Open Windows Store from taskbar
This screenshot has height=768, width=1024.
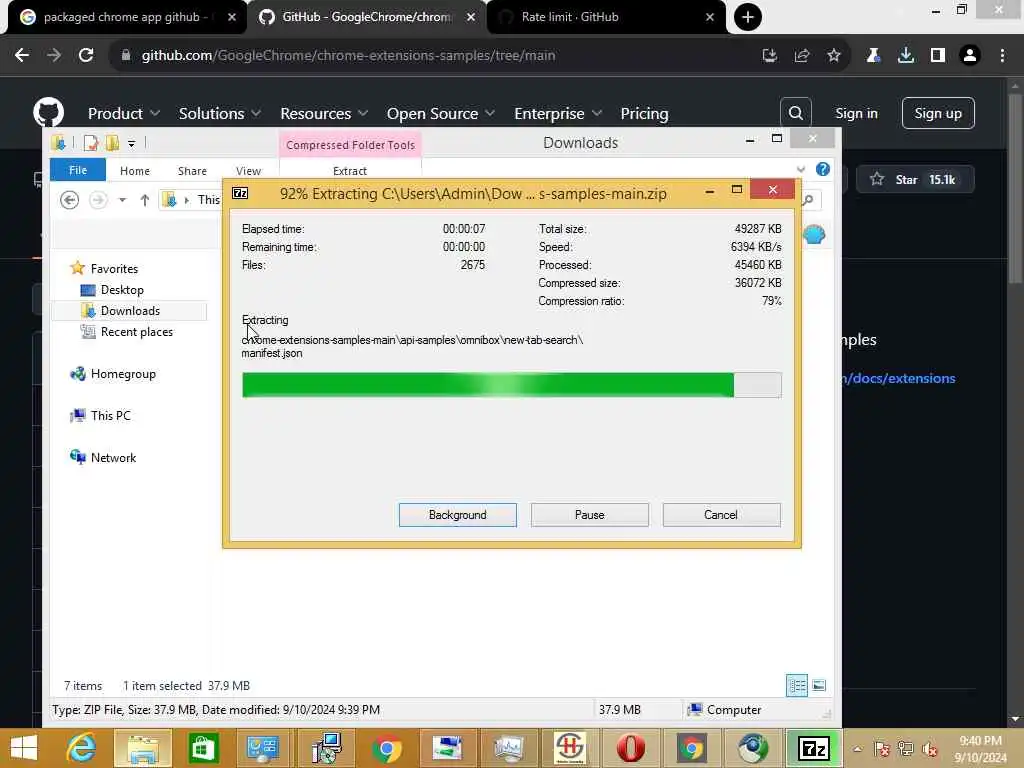coord(204,748)
